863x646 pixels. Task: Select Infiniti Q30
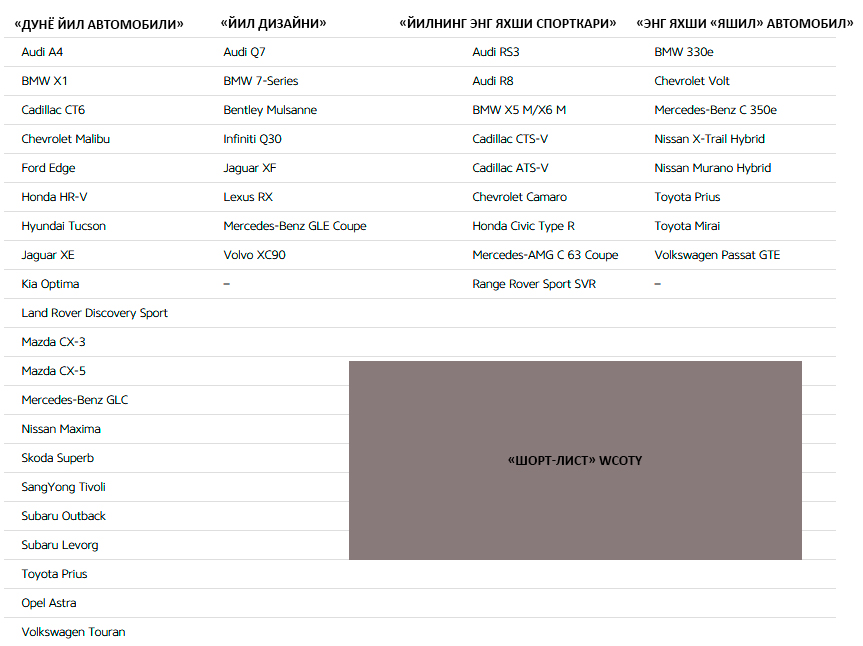pyautogui.click(x=253, y=139)
